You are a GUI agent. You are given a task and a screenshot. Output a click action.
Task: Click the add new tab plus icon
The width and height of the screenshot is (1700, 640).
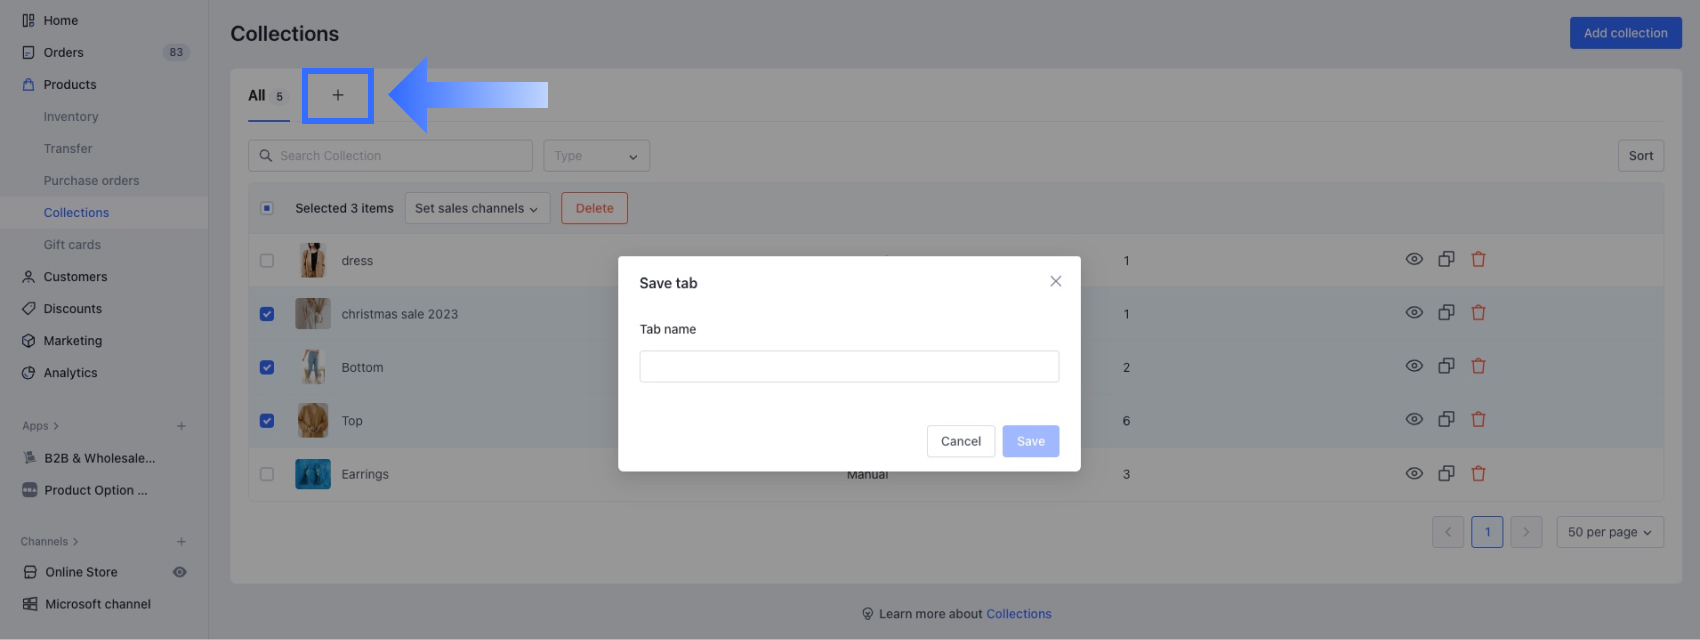[338, 95]
